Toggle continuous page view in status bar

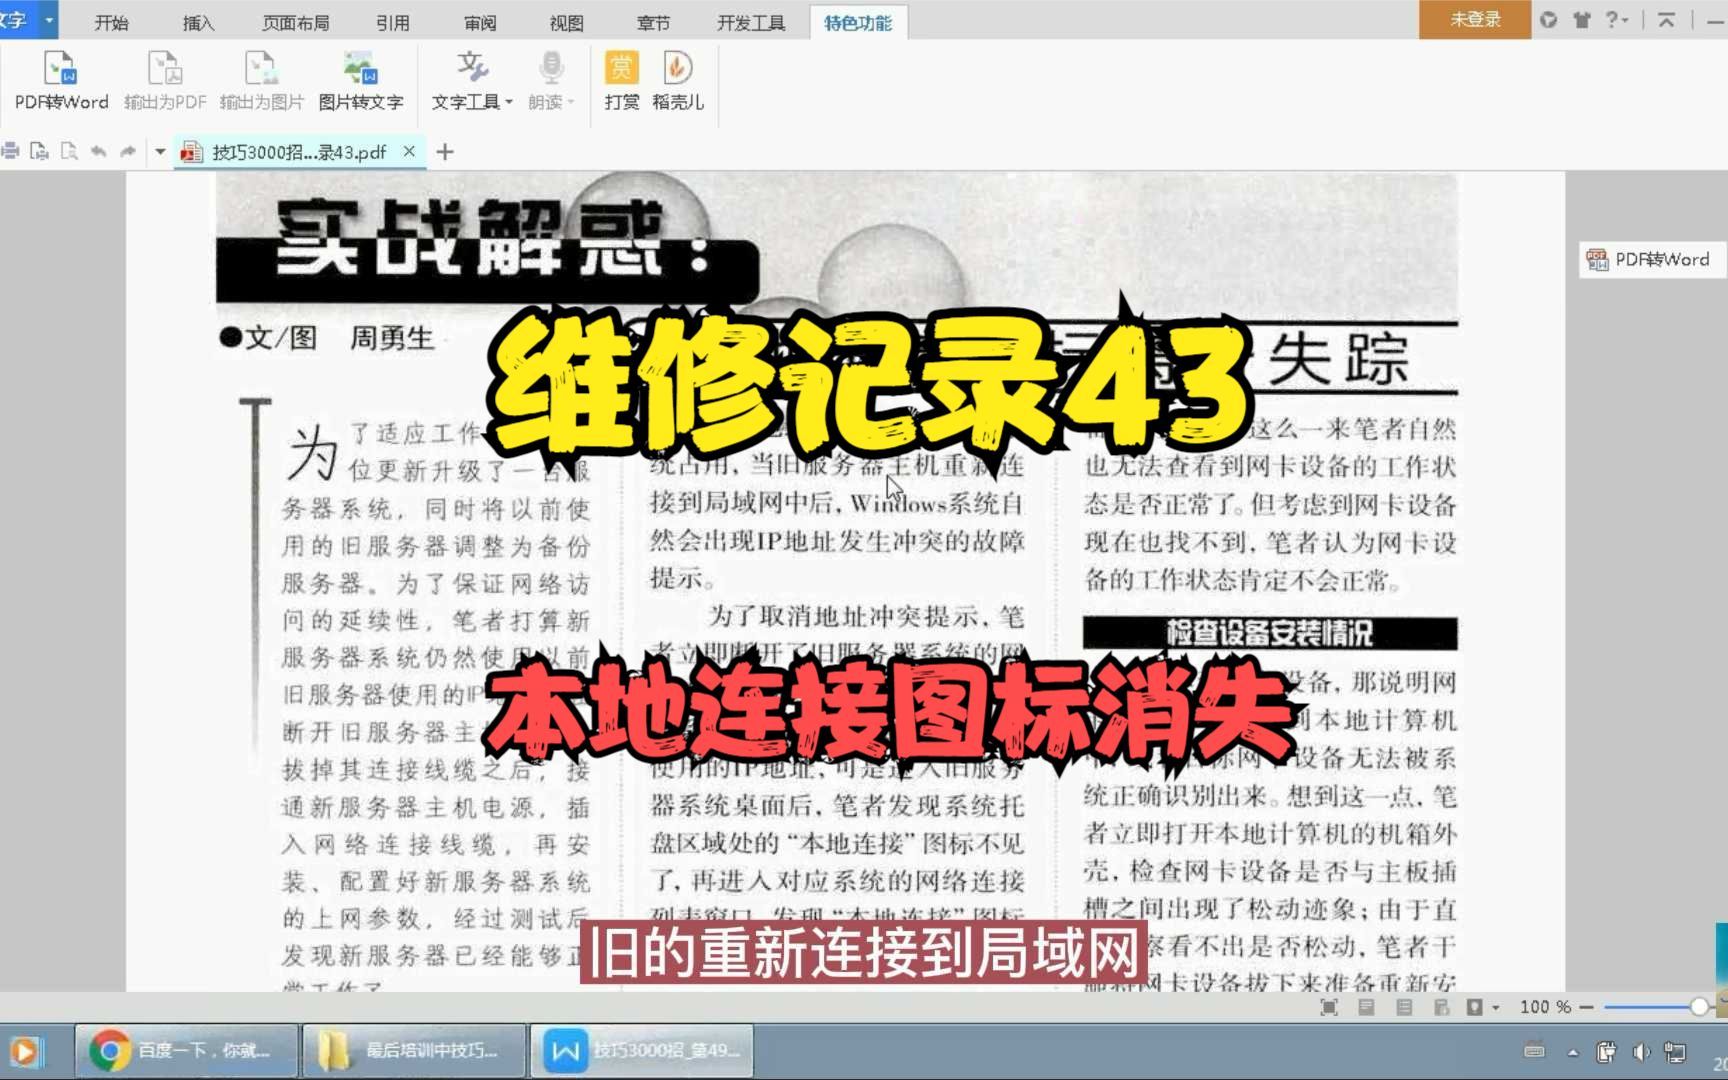[1404, 1007]
